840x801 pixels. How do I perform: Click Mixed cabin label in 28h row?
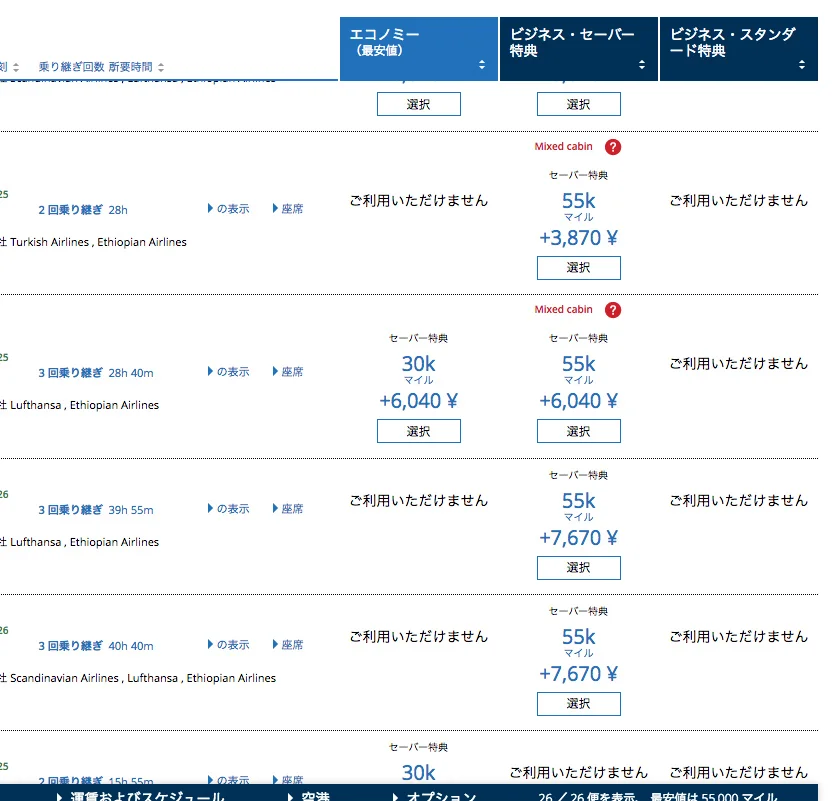click(564, 146)
